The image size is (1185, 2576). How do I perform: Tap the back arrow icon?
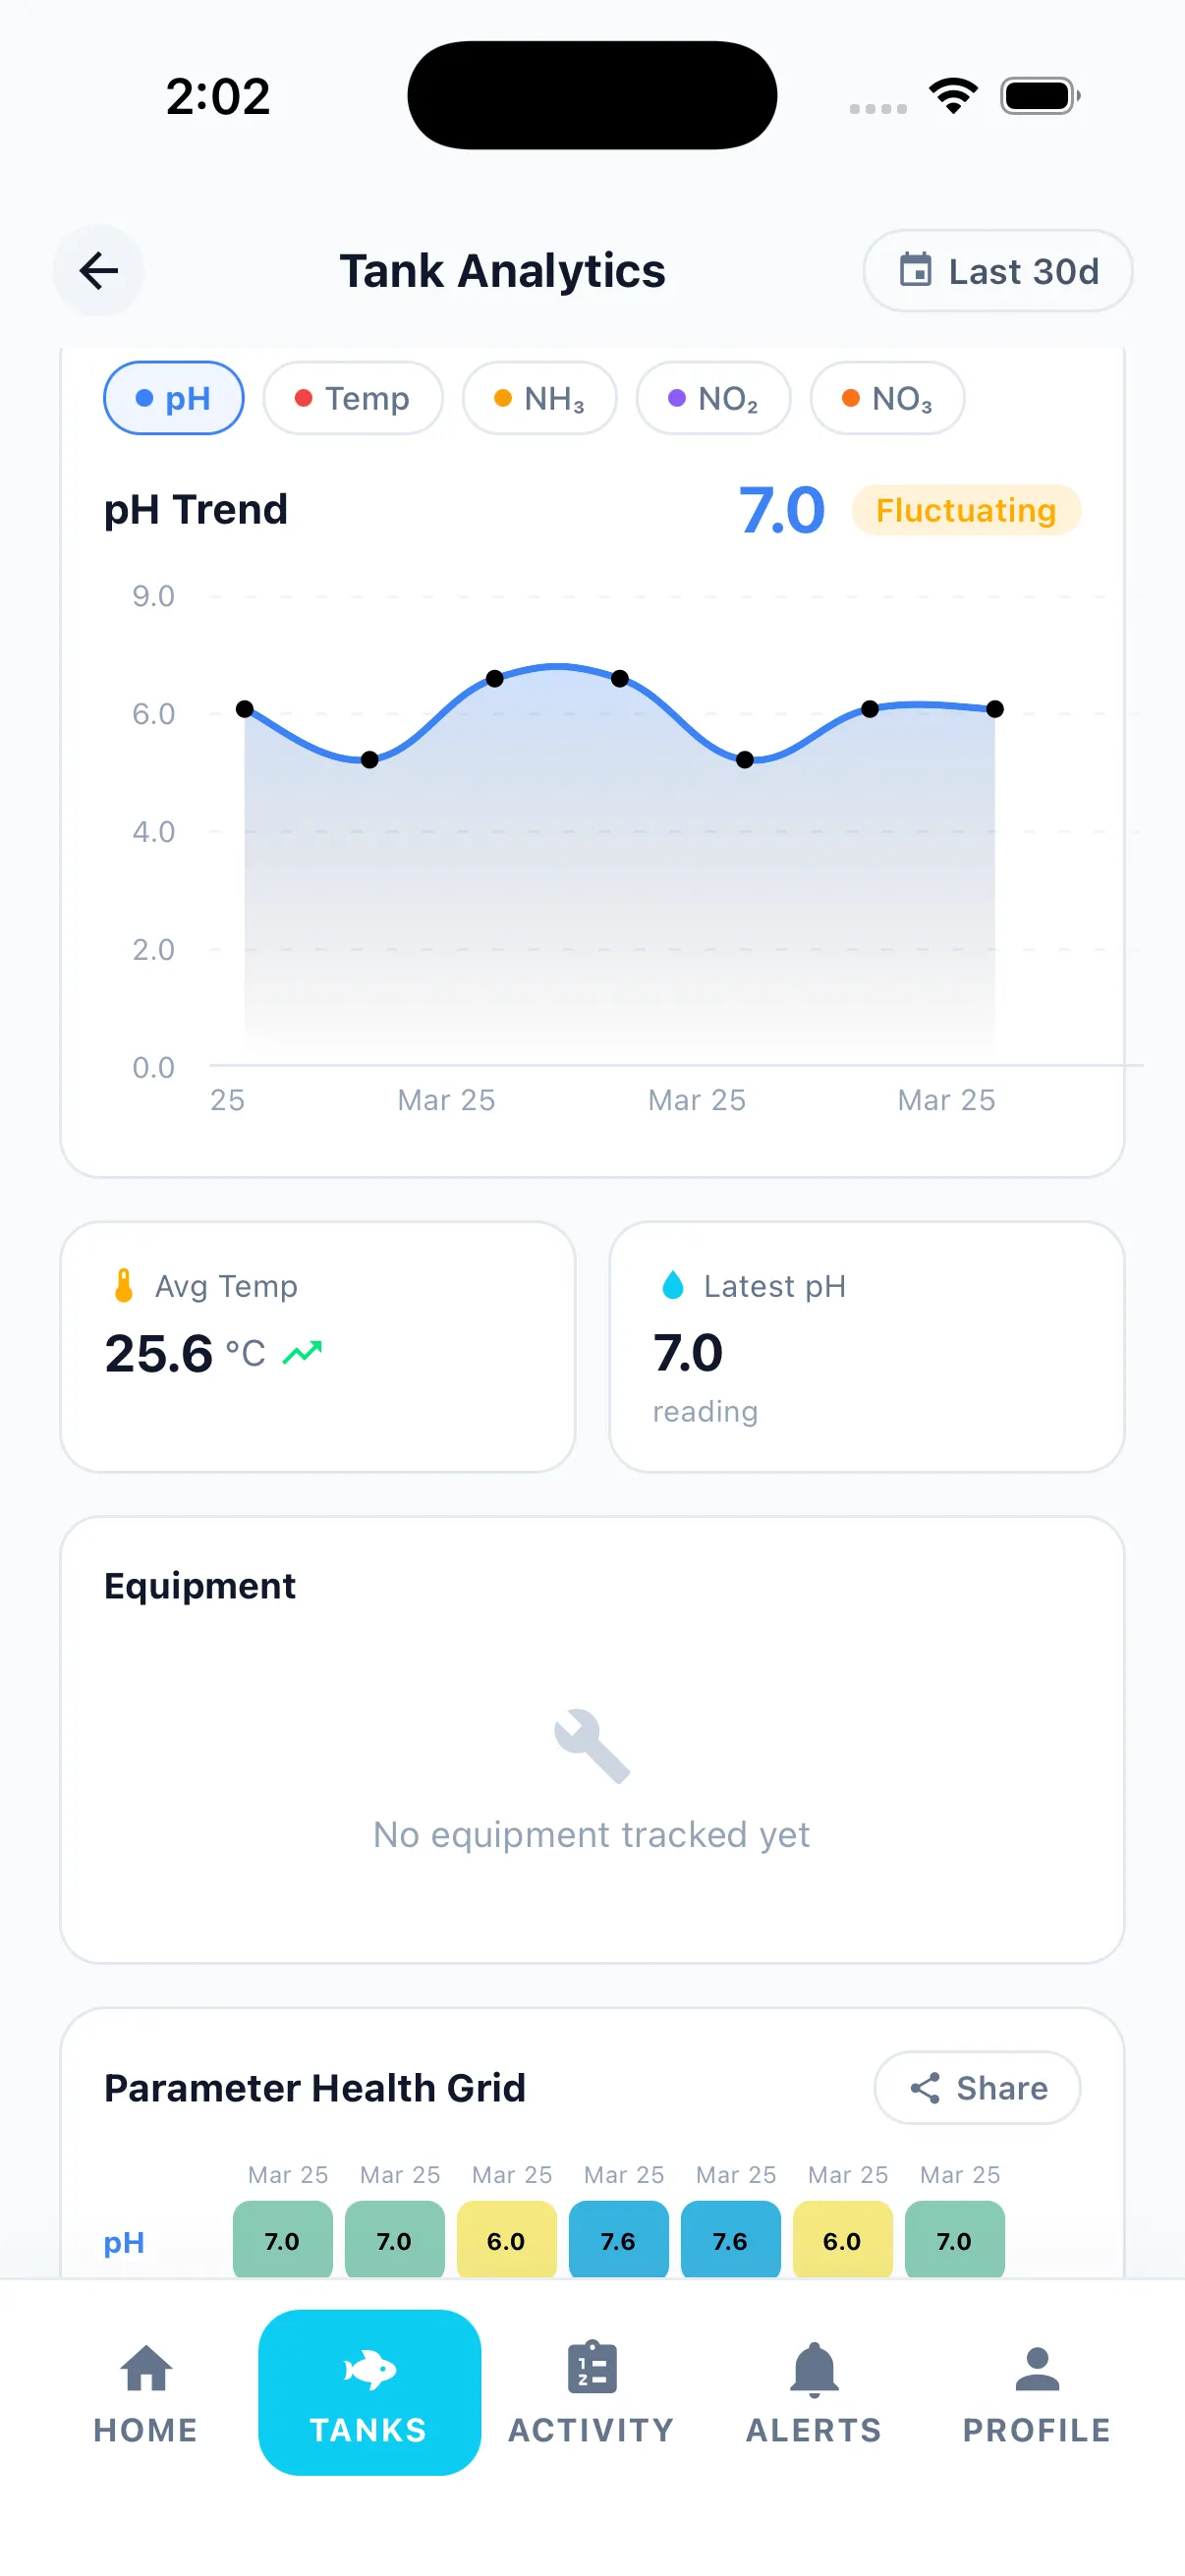[98, 270]
